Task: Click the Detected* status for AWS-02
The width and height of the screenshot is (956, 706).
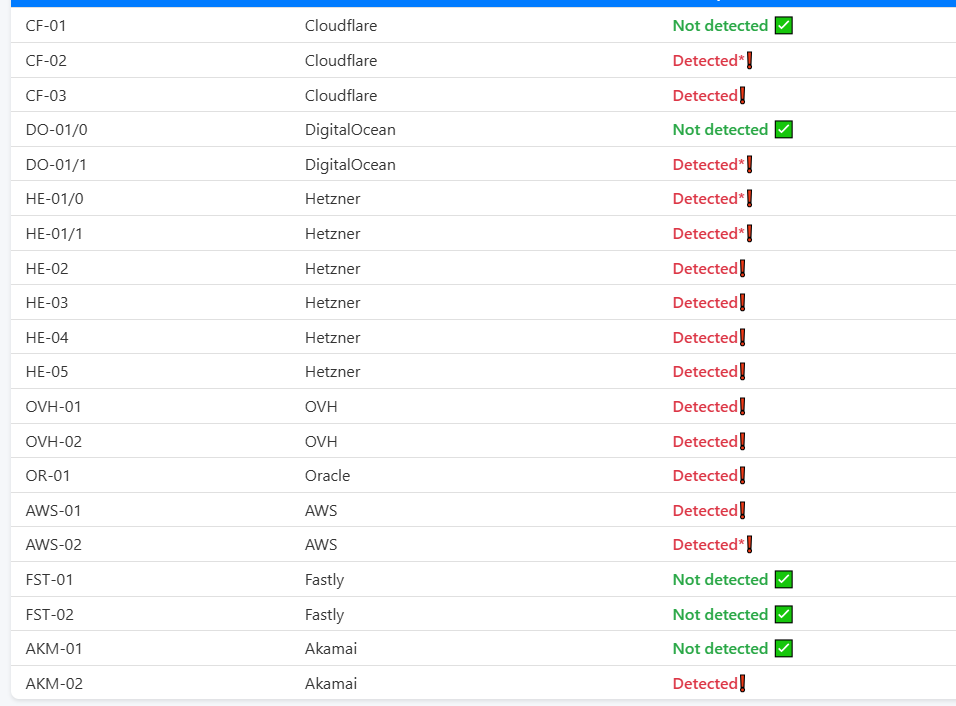Action: click(x=708, y=545)
